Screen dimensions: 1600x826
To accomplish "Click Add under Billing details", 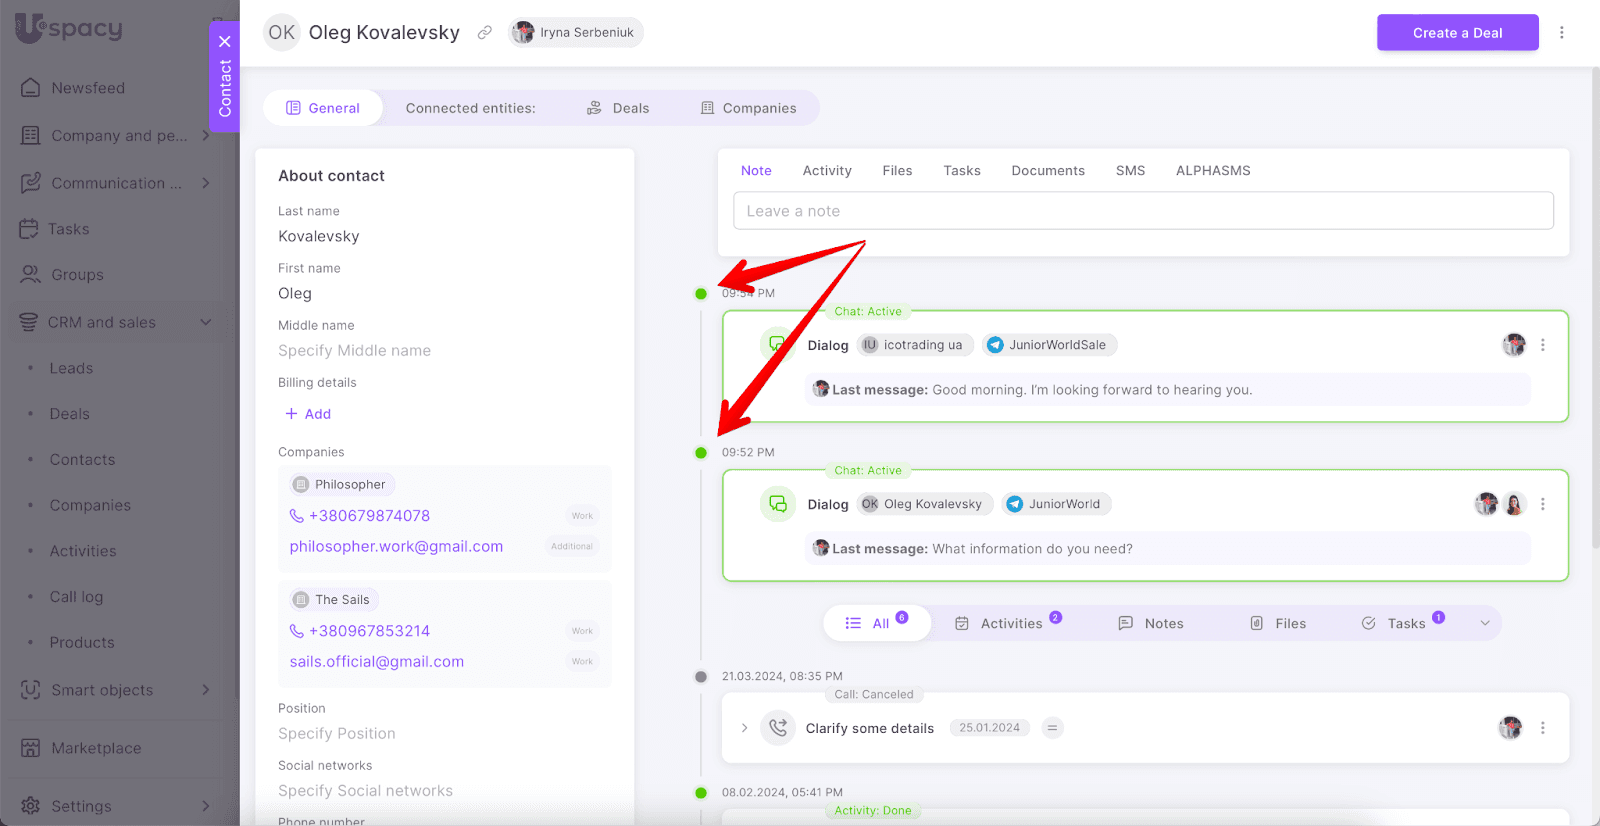I will (308, 414).
